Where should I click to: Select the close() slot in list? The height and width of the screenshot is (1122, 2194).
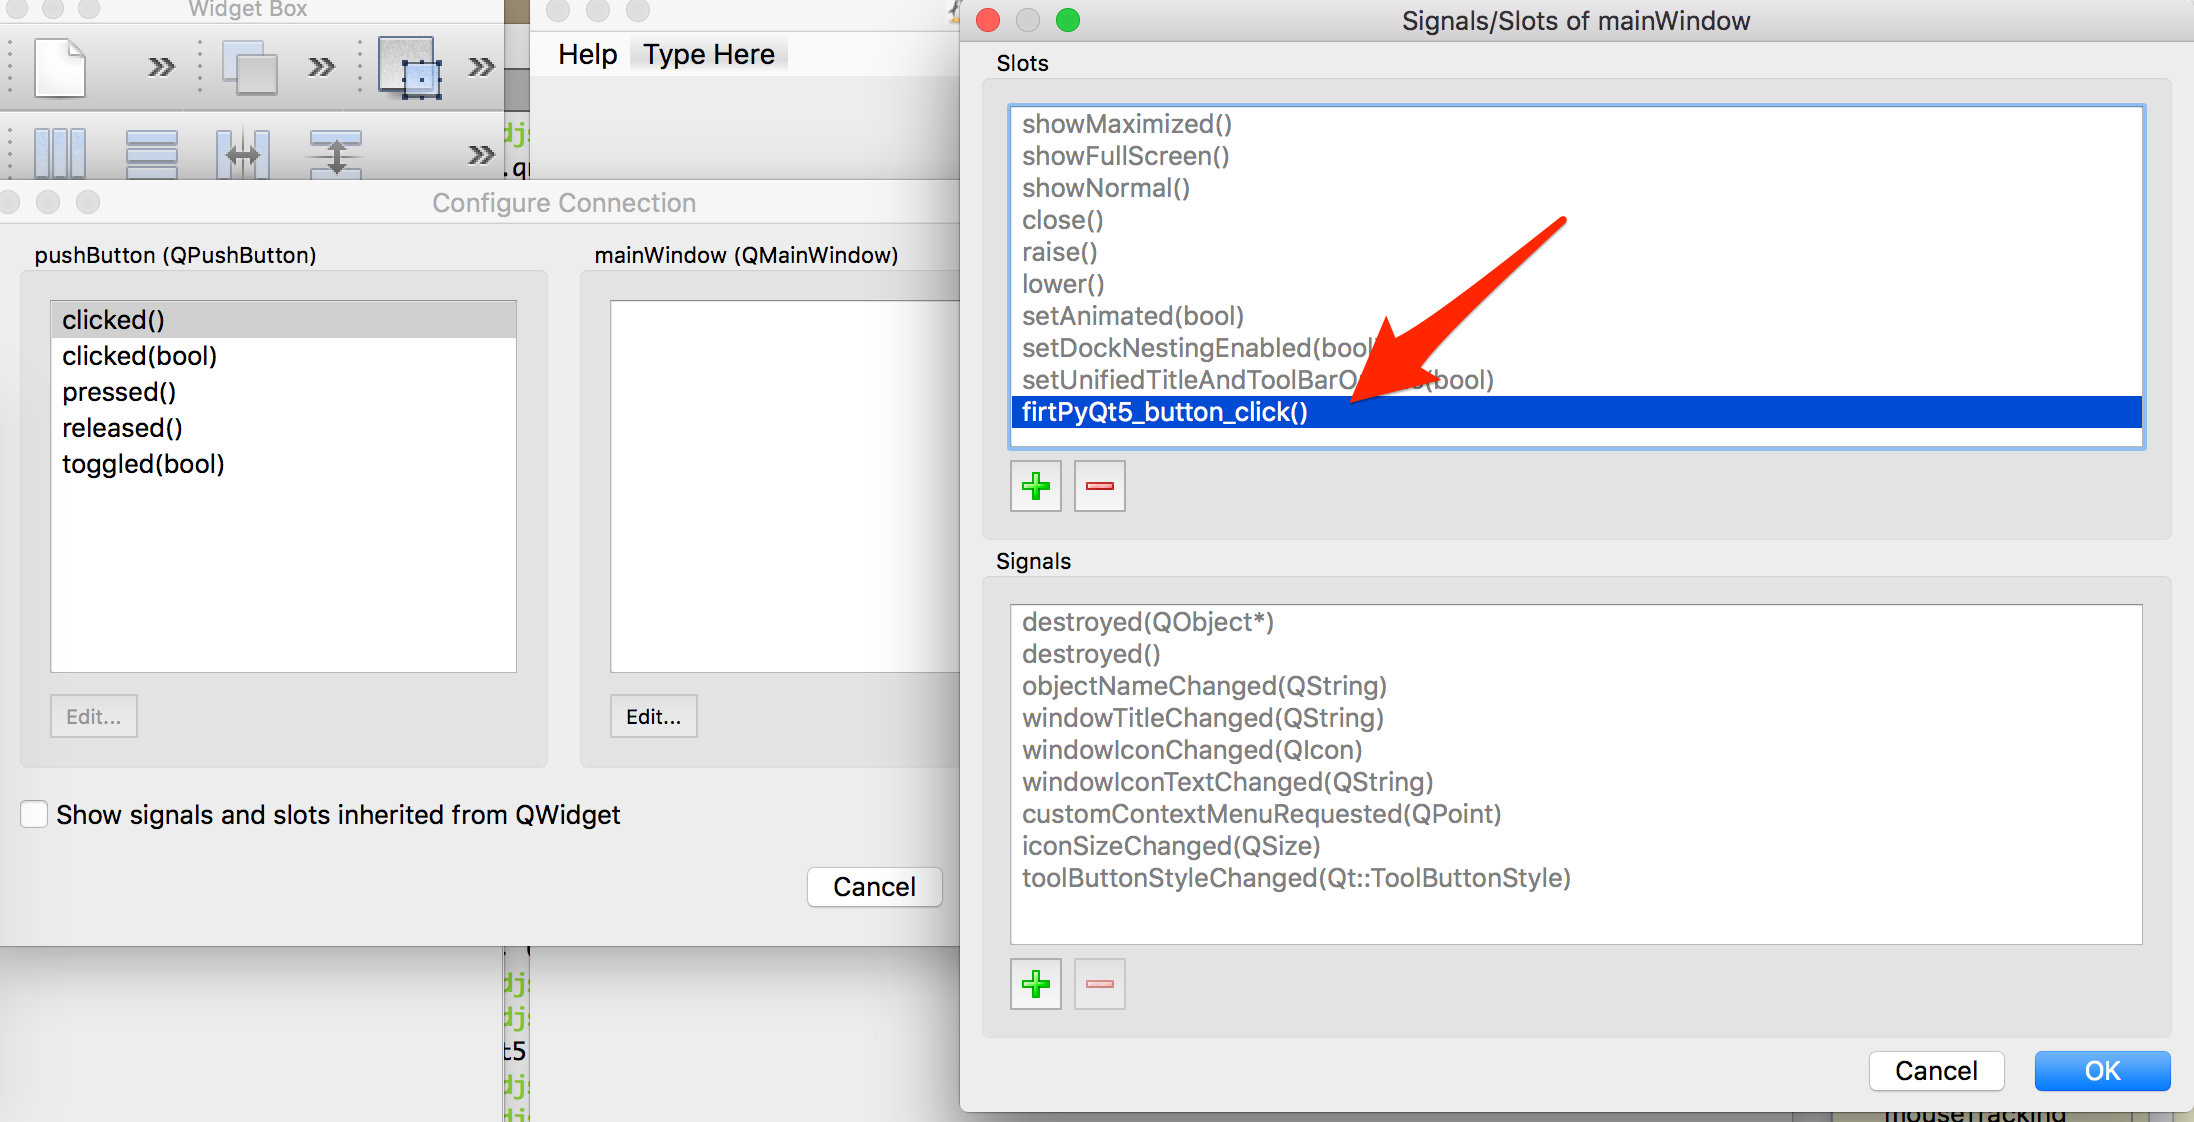pyautogui.click(x=1062, y=220)
